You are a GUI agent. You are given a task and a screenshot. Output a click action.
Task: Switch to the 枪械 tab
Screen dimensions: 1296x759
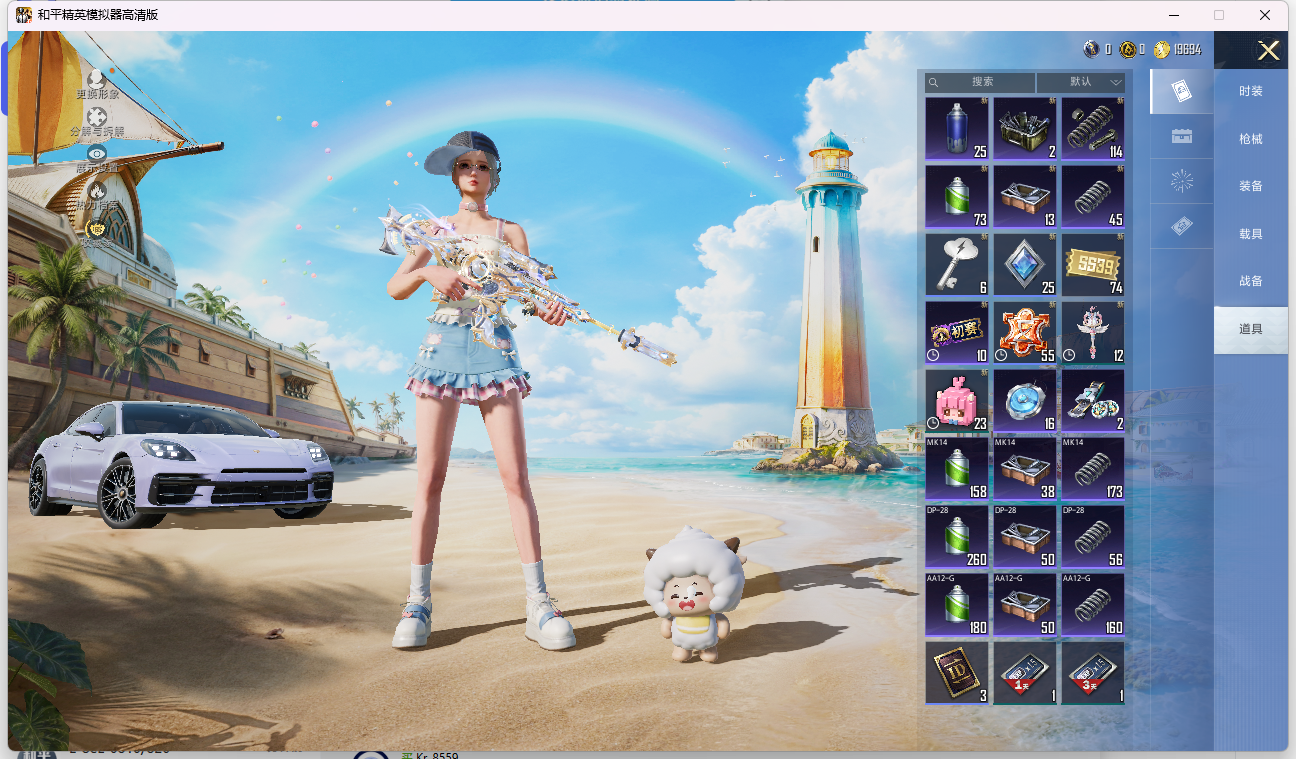pyautogui.click(x=1251, y=139)
